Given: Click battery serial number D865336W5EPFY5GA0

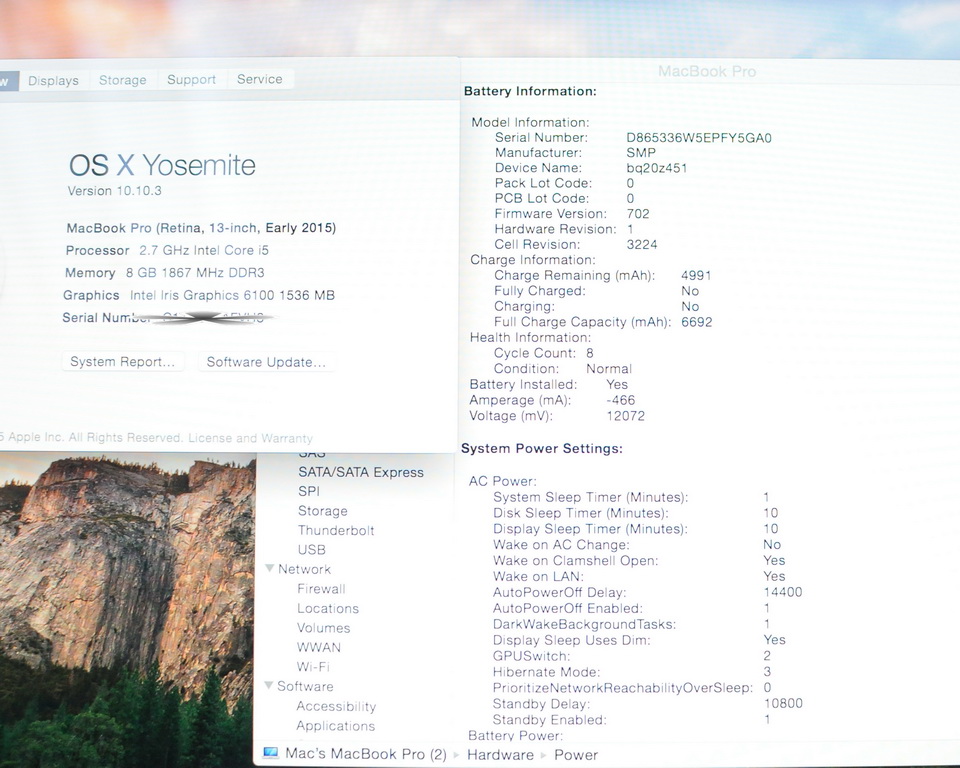Looking at the screenshot, I should pos(699,138).
